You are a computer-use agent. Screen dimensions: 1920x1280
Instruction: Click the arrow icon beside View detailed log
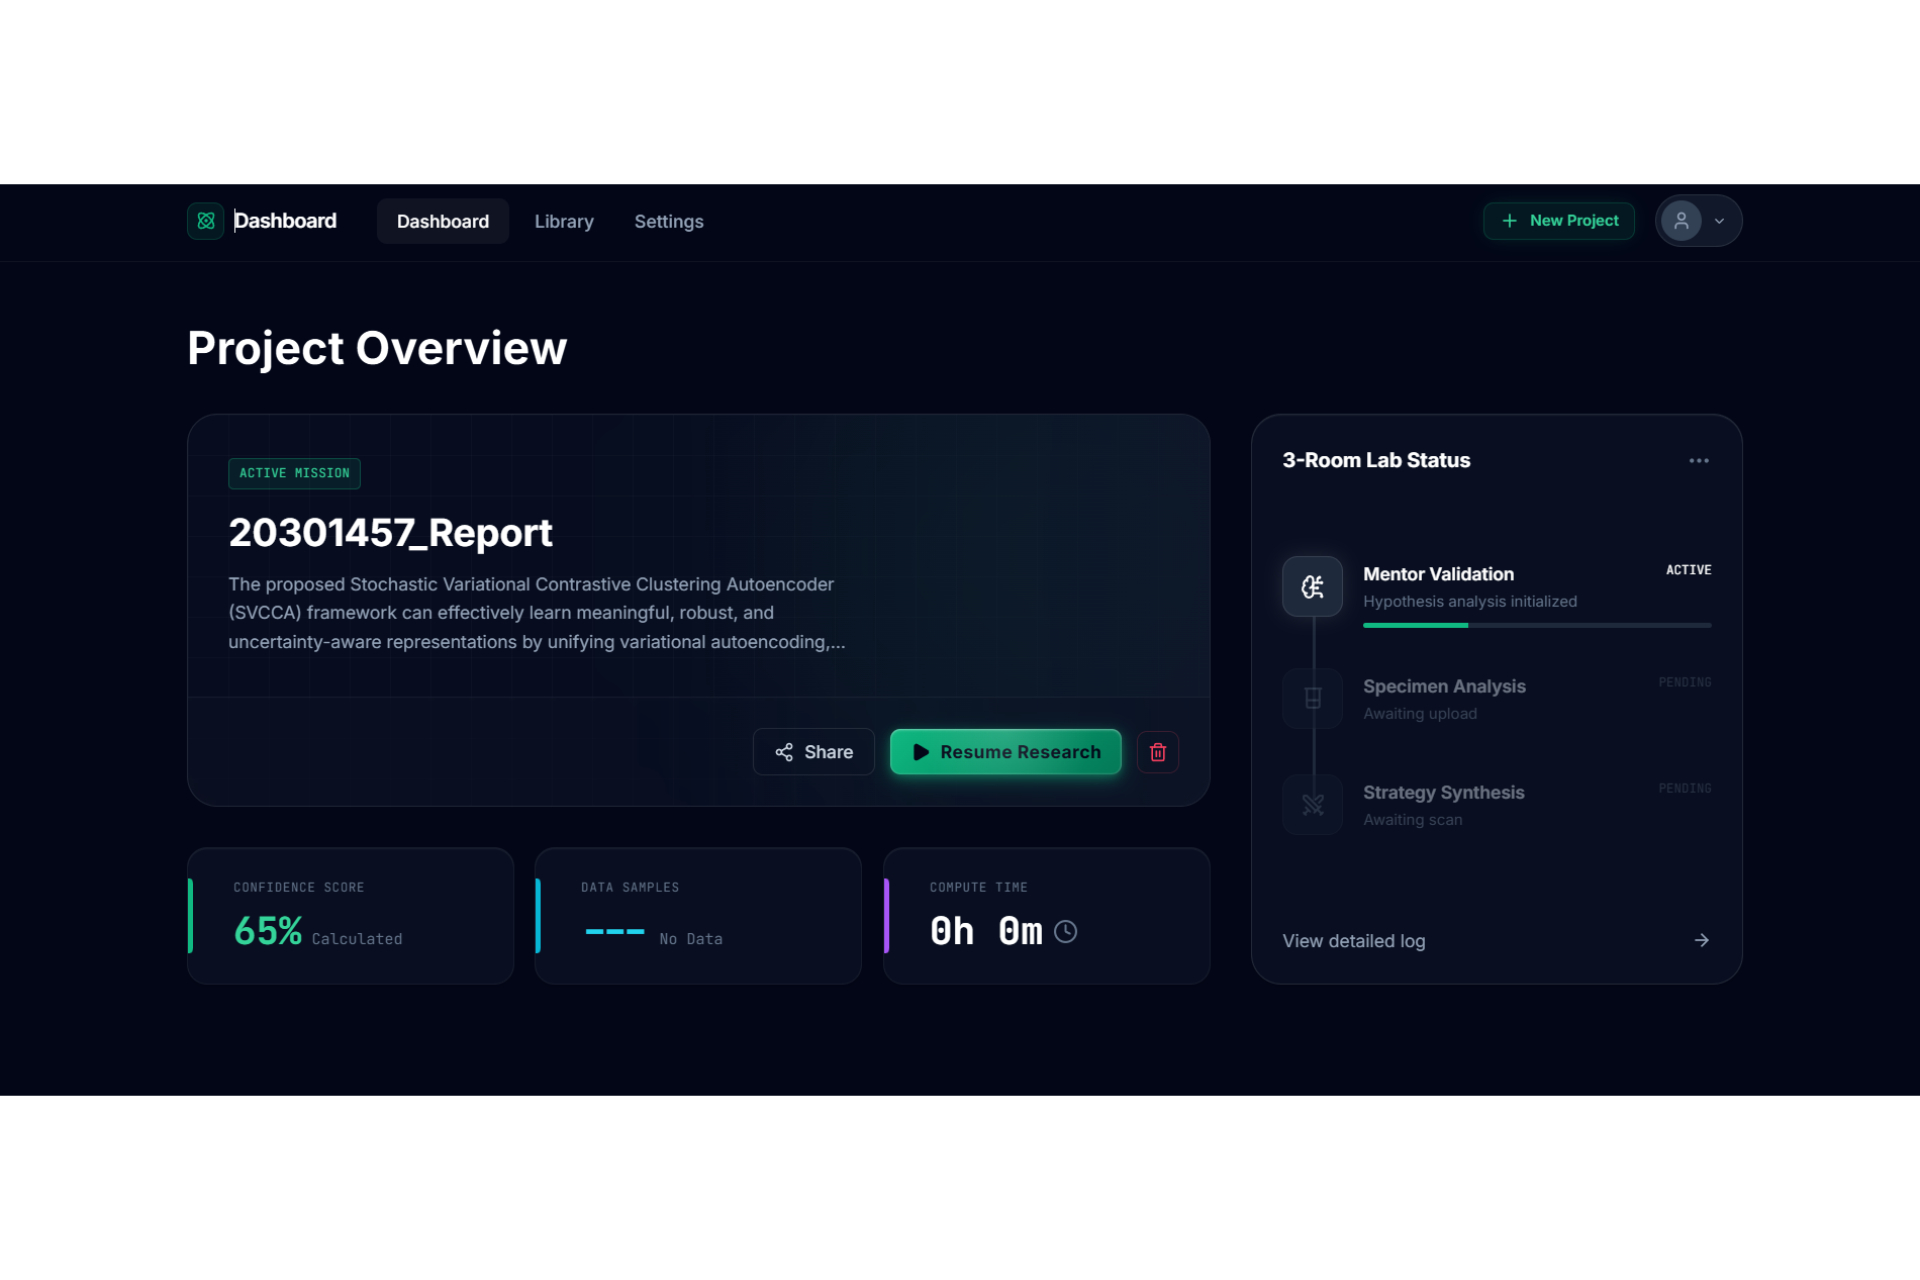pyautogui.click(x=1701, y=940)
